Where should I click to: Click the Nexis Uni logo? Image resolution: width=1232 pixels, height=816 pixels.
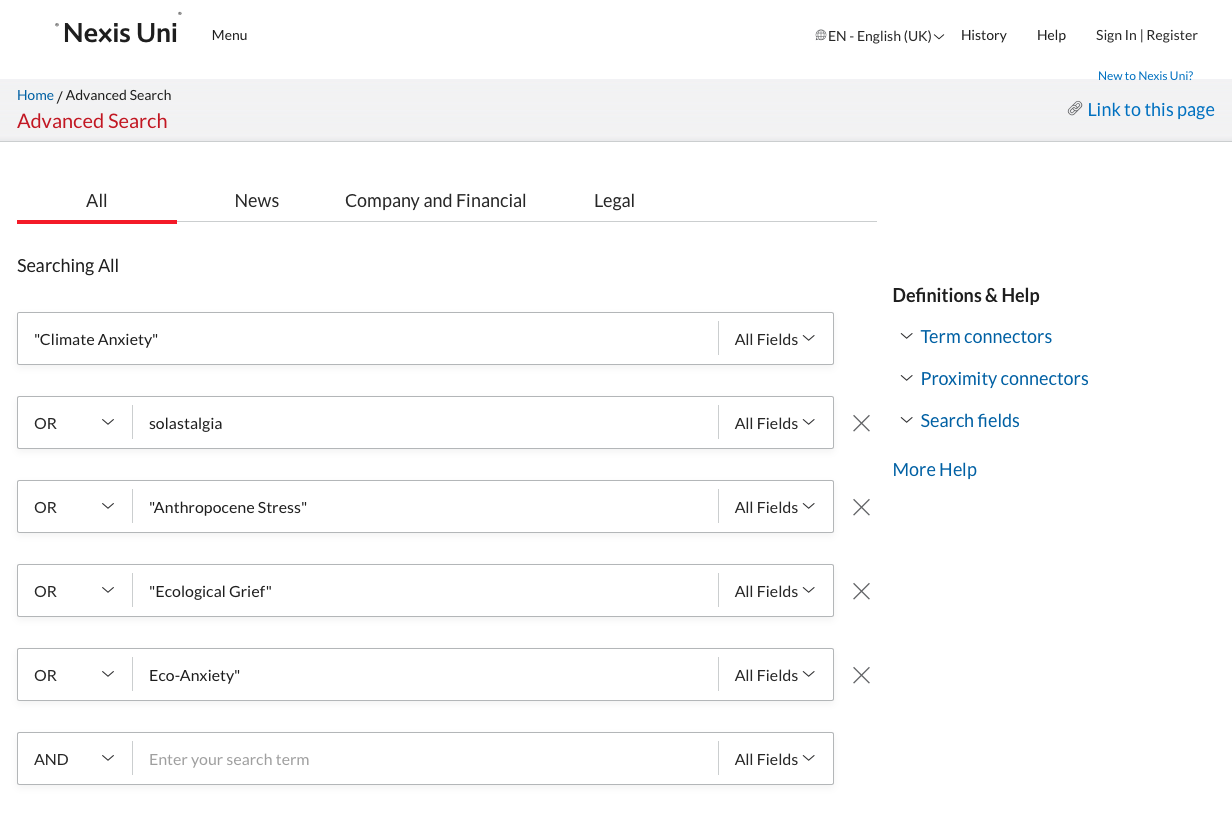[120, 33]
